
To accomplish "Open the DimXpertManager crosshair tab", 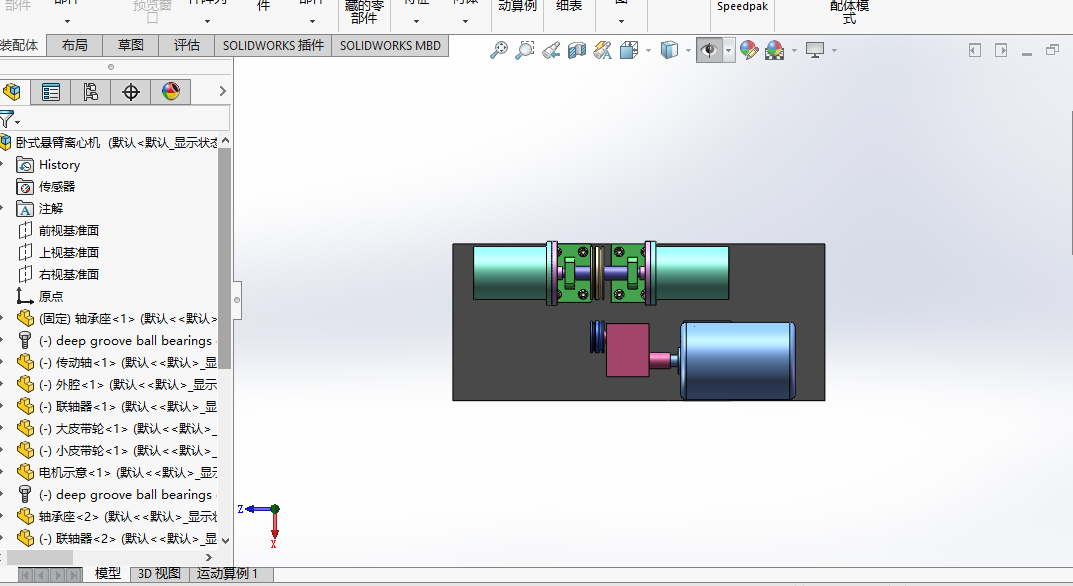I will coord(131,92).
